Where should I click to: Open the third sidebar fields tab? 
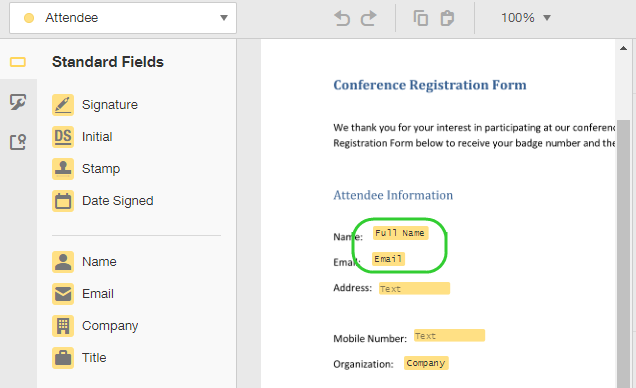pos(18,142)
